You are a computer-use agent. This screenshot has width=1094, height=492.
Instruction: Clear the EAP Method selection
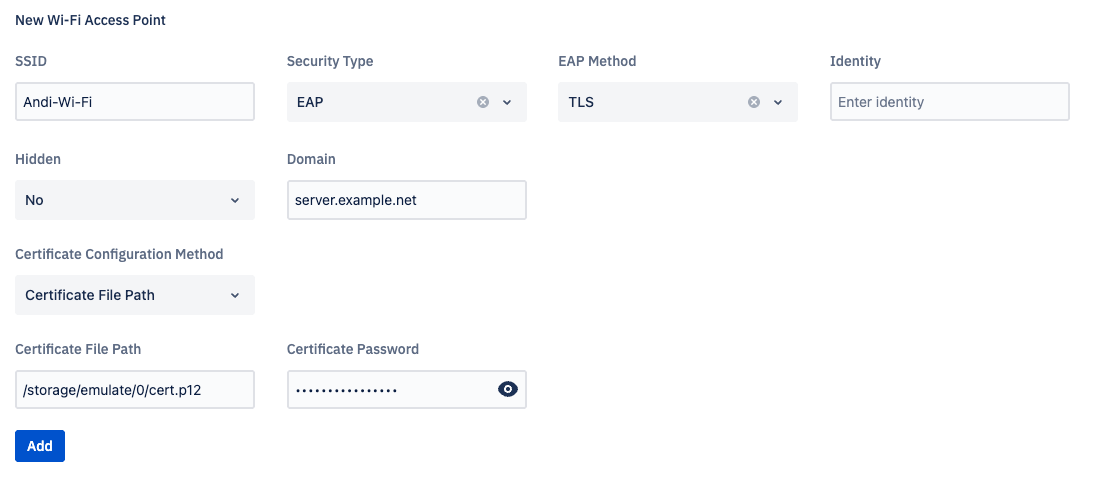pos(754,102)
